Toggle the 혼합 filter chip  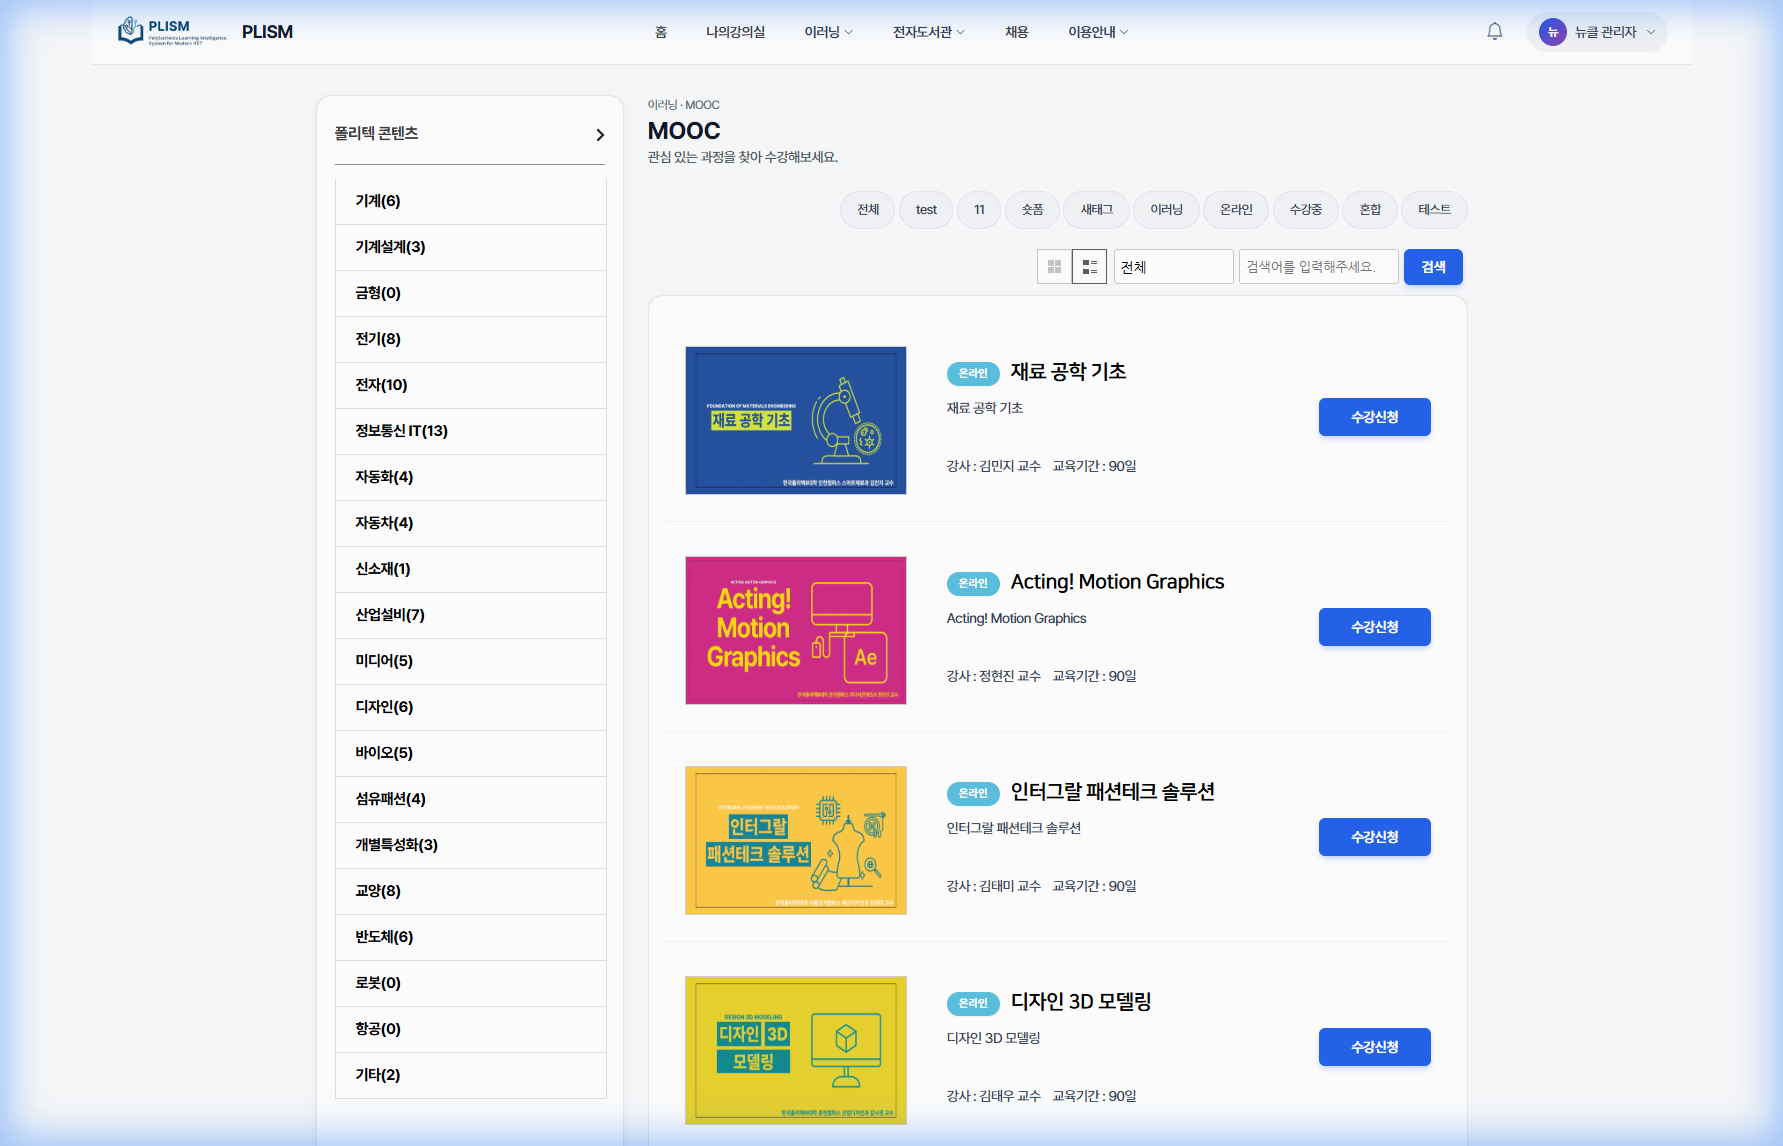pyautogui.click(x=1369, y=209)
